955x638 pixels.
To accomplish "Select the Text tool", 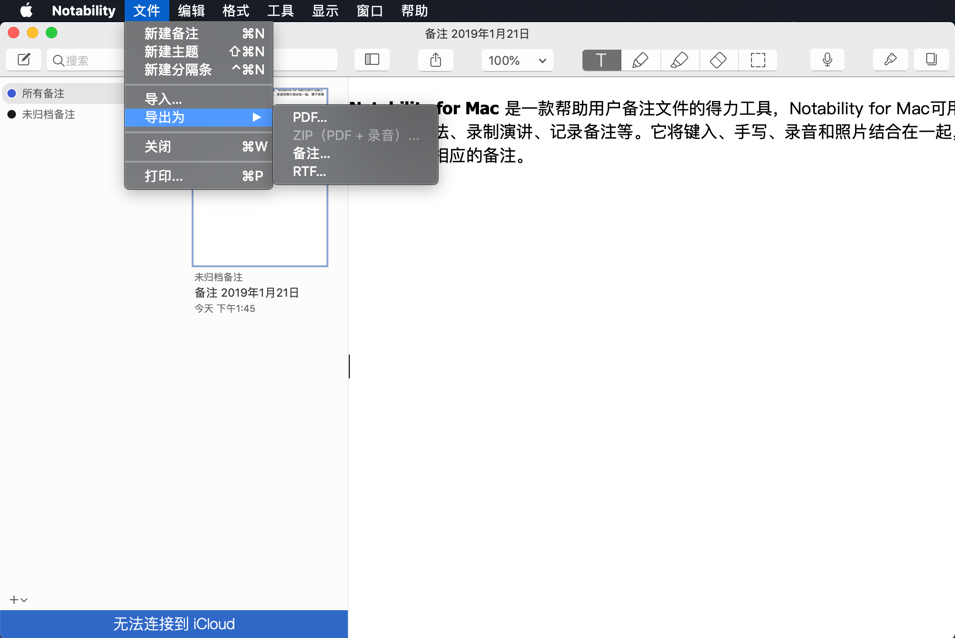I will coord(601,60).
